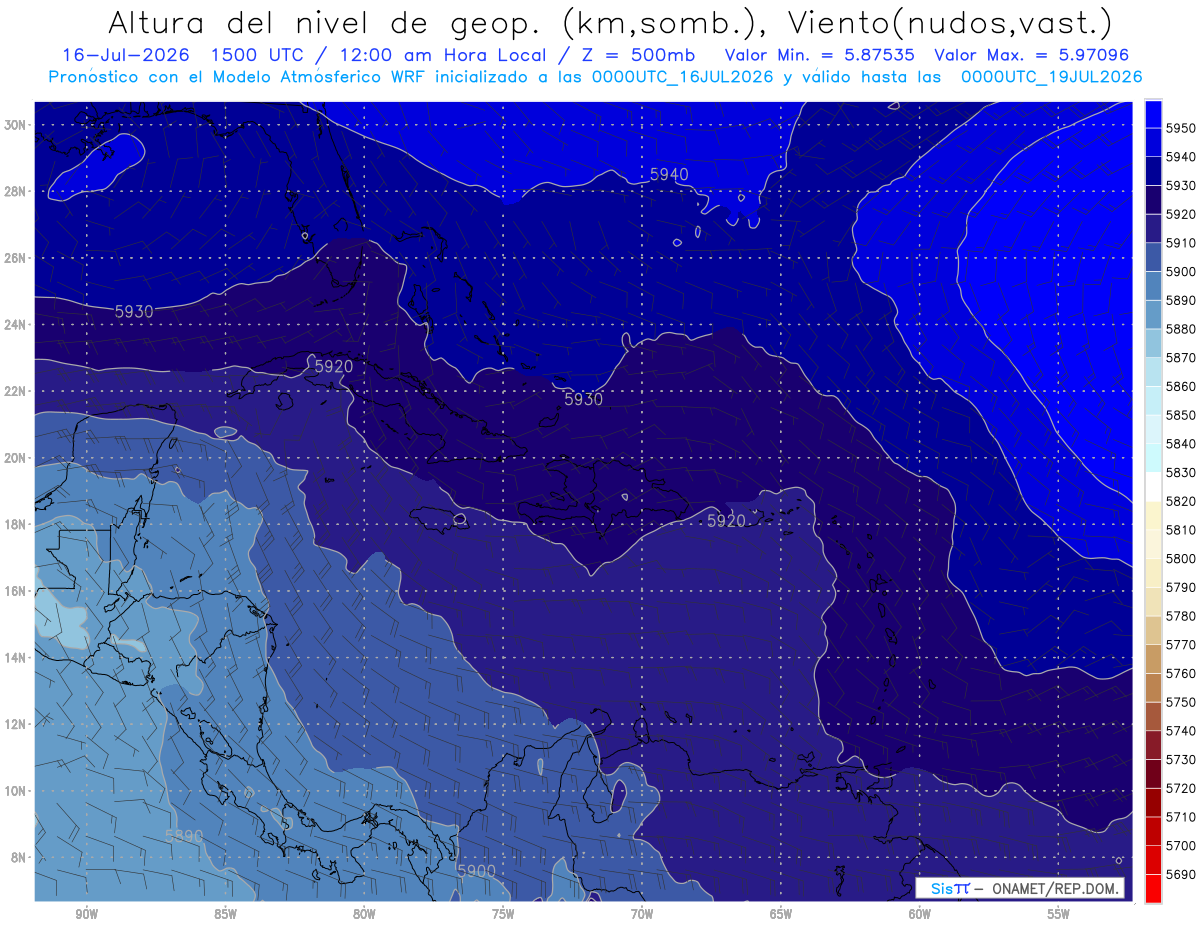The width and height of the screenshot is (1200, 927).
Task: Click the colorbar legend value 5720
Action: (1182, 788)
